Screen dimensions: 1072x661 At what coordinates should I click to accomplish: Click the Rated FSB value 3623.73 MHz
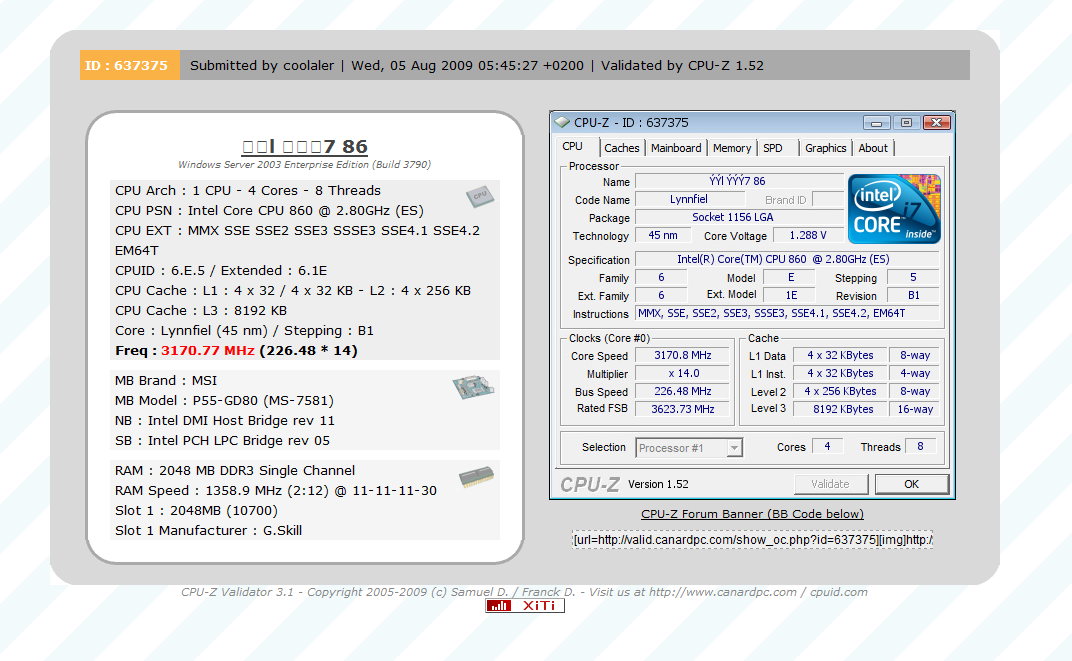coord(682,409)
